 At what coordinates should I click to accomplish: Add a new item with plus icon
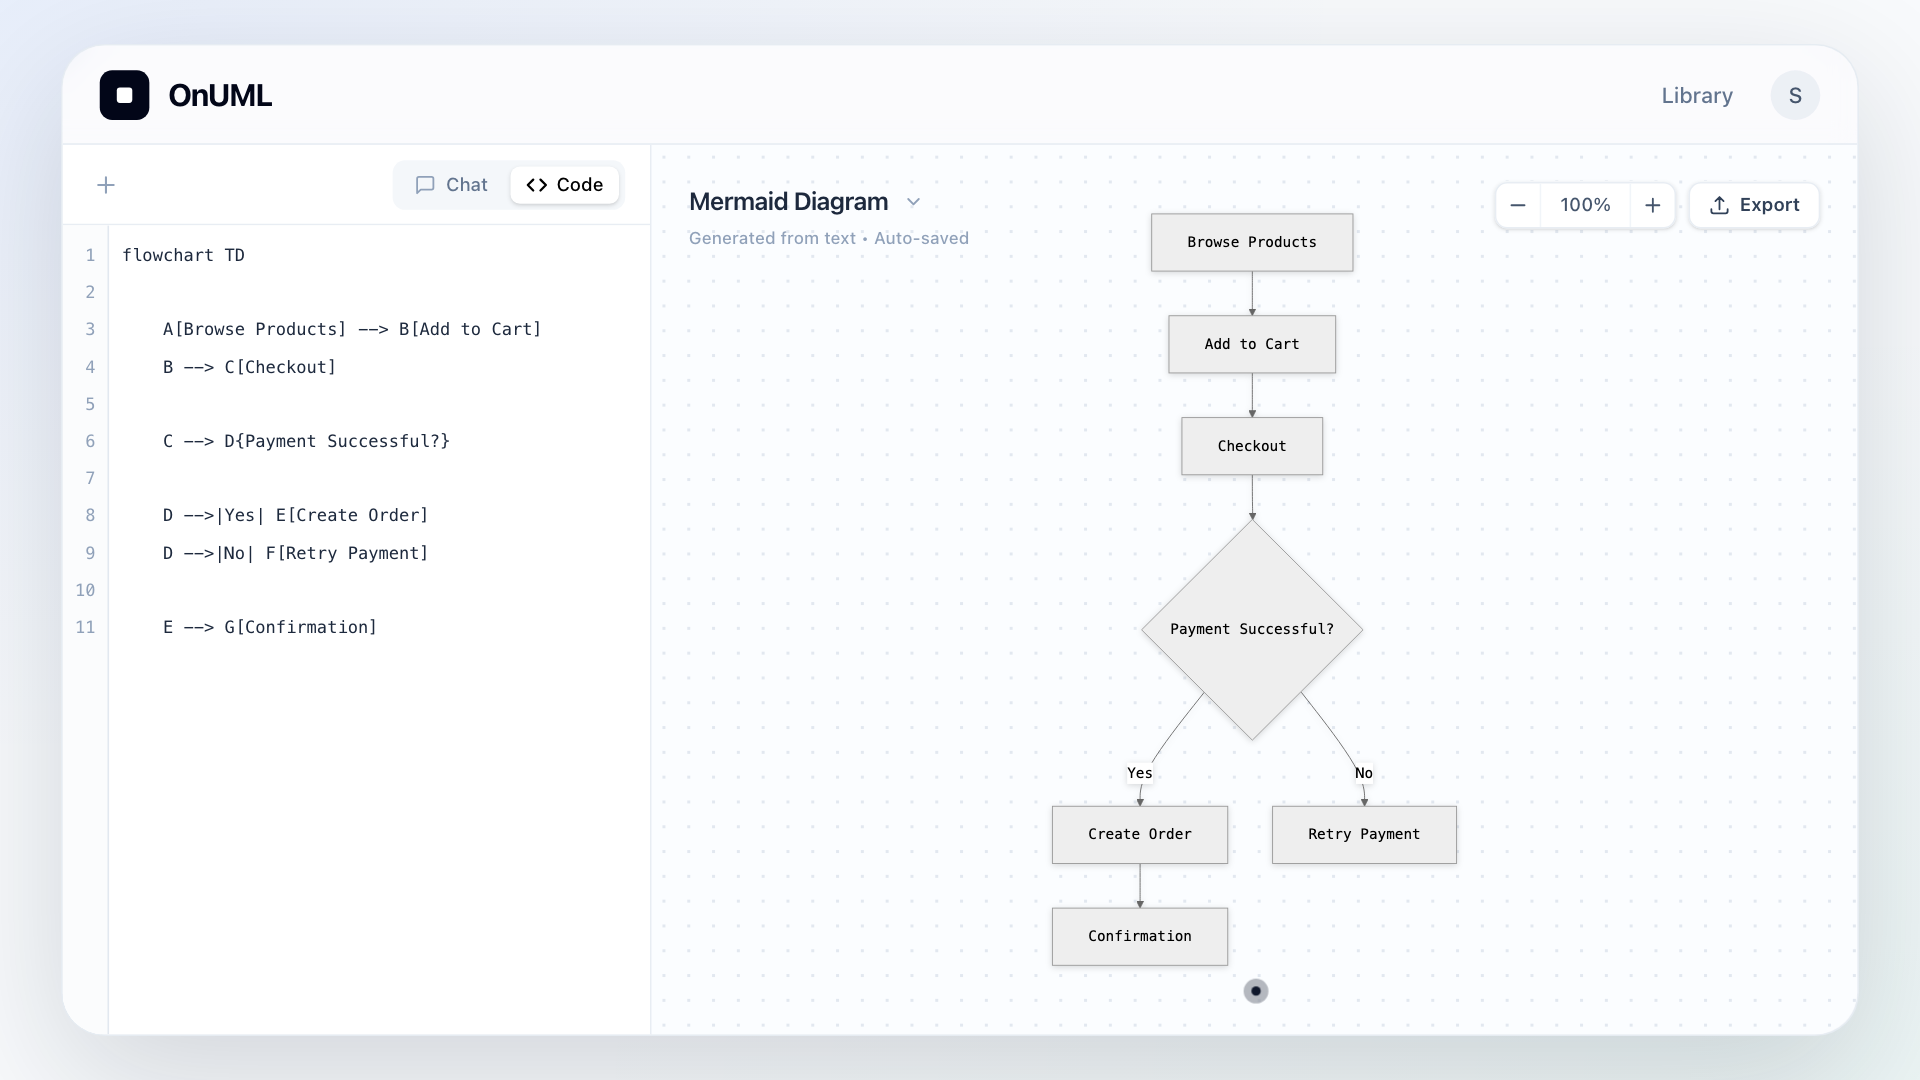(x=106, y=185)
